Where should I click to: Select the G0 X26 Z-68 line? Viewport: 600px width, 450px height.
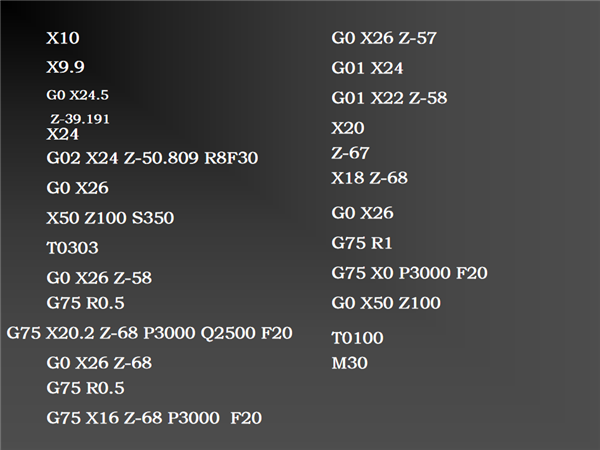click(99, 363)
